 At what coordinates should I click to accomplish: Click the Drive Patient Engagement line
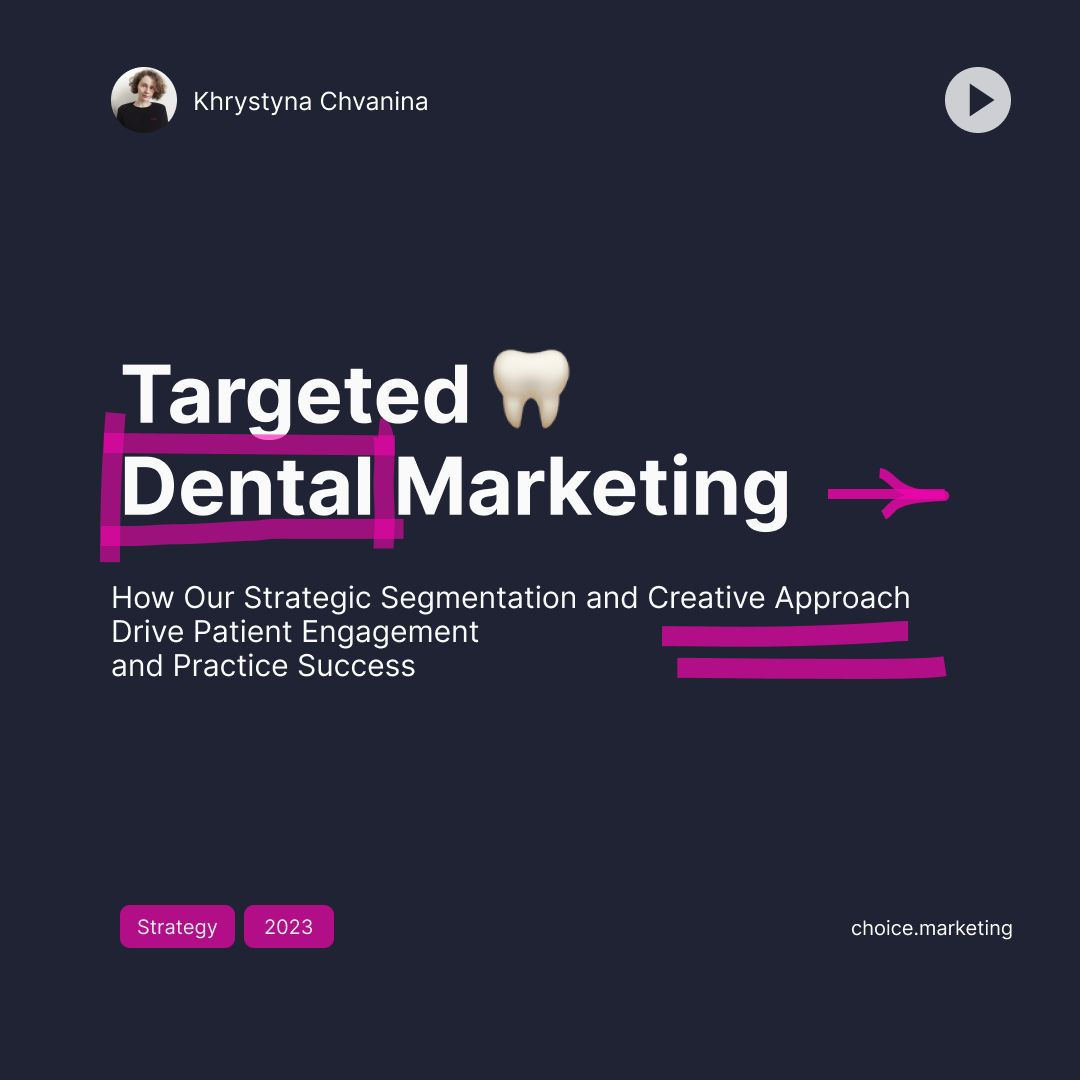click(x=295, y=632)
